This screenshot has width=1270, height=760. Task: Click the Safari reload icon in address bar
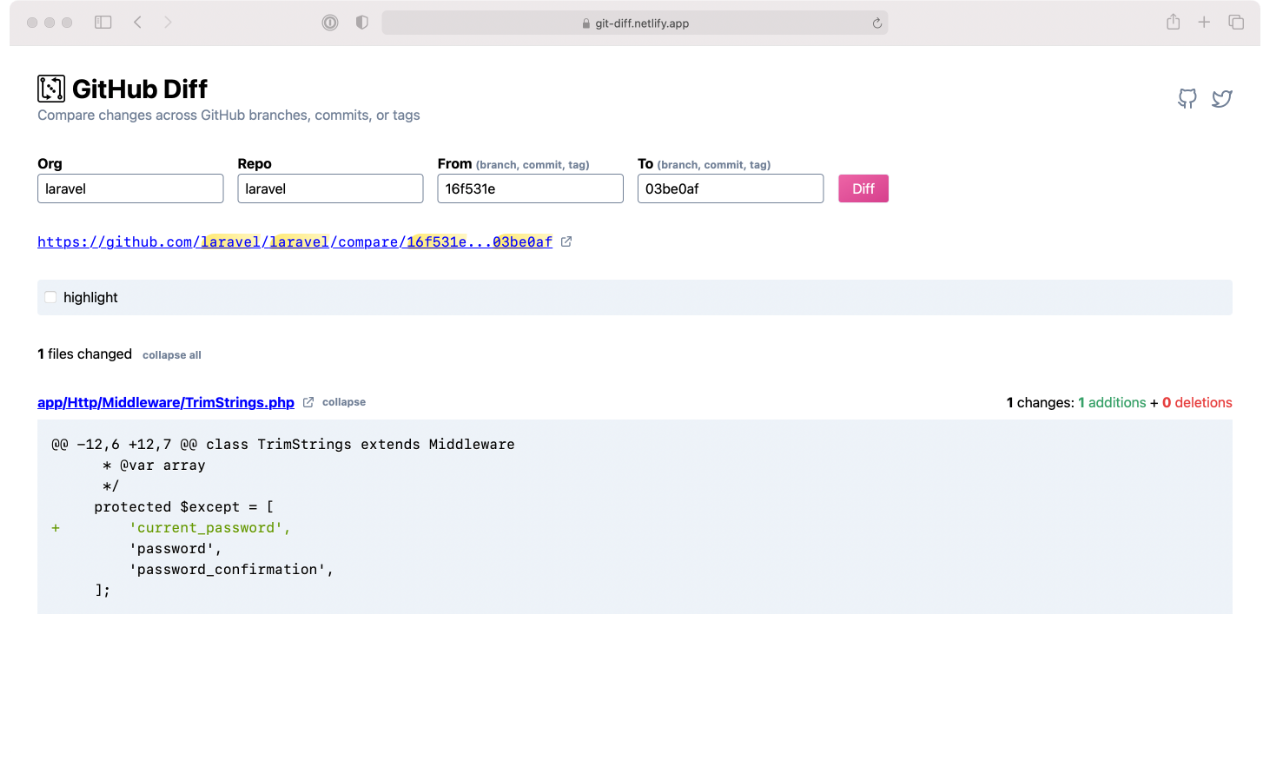875,22
